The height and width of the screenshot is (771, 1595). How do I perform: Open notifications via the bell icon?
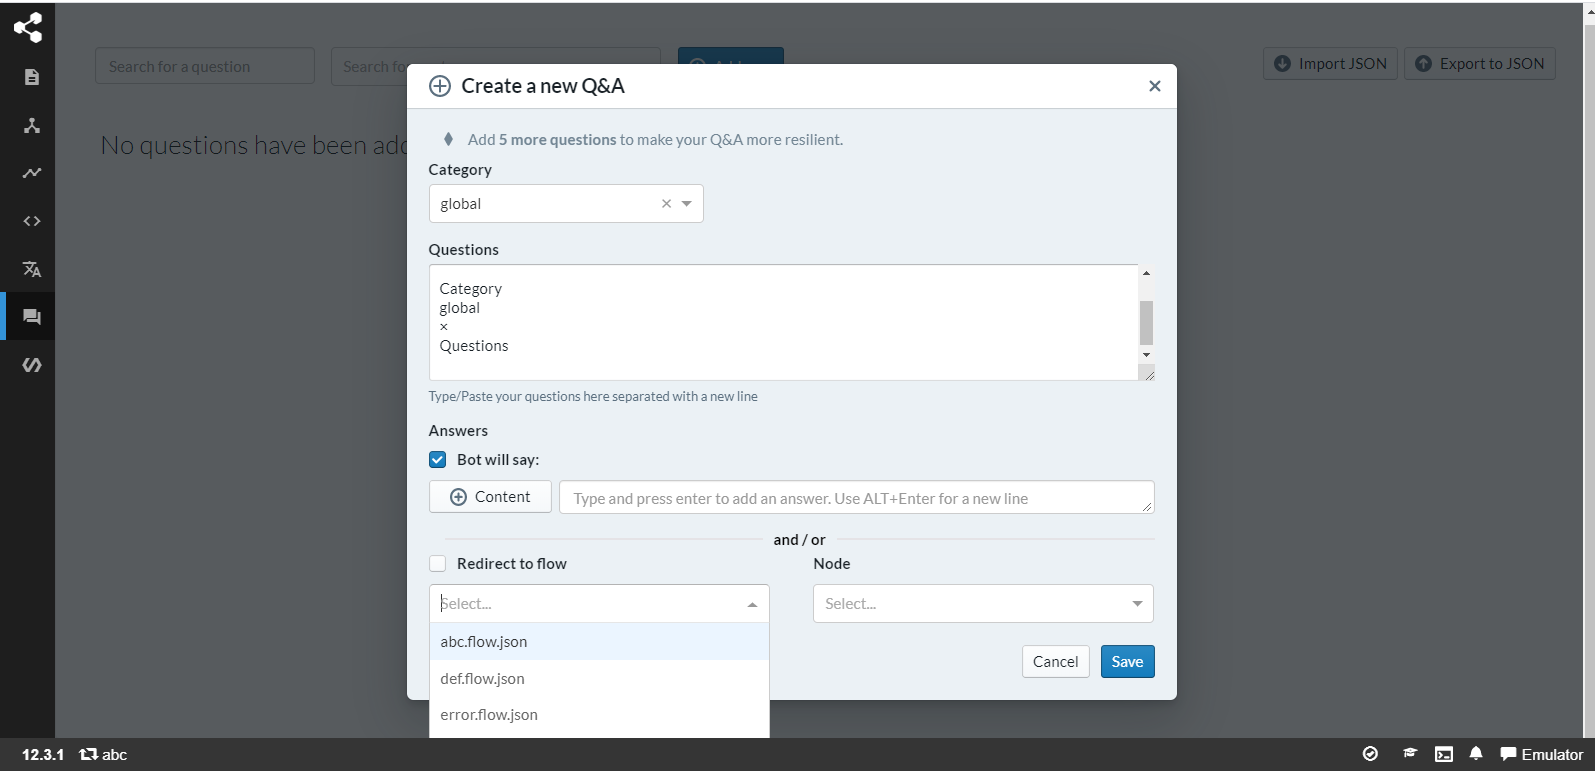click(x=1476, y=754)
